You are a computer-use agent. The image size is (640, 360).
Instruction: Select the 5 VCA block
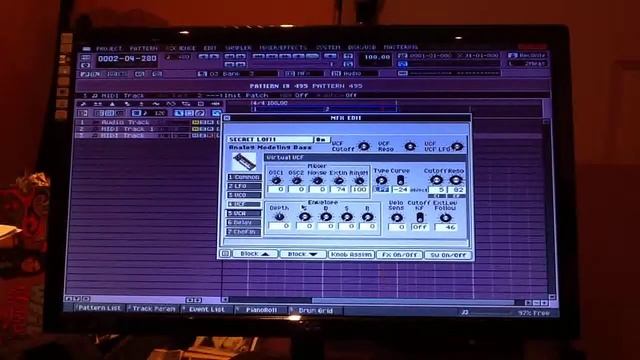click(x=244, y=213)
